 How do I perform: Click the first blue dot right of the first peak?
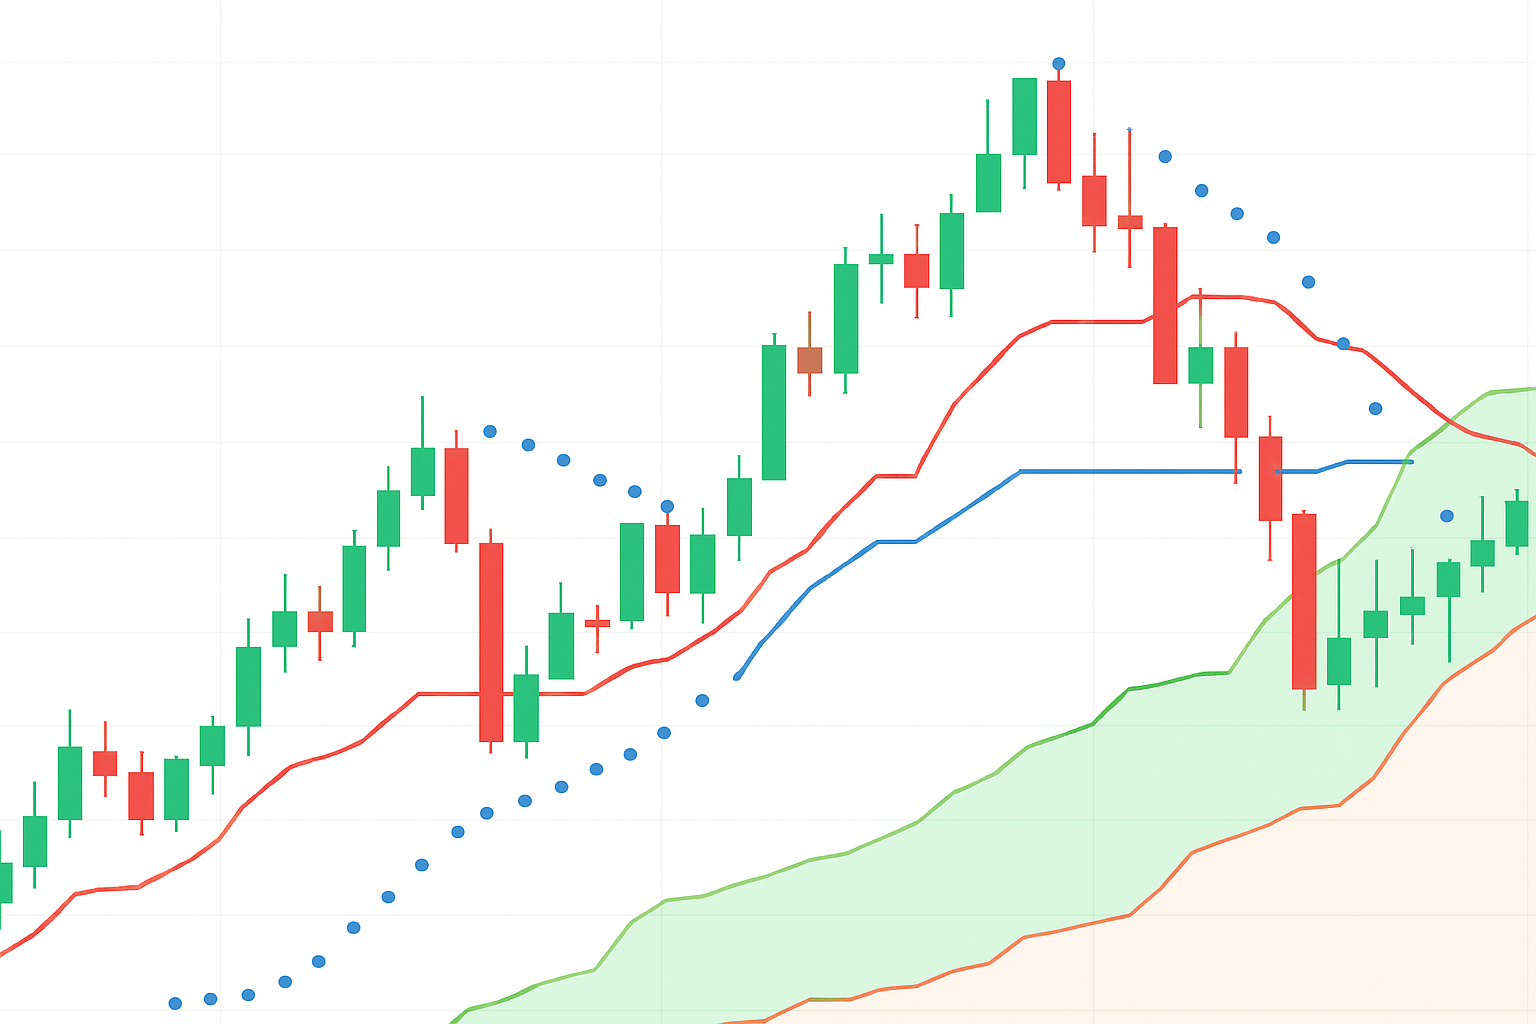pyautogui.click(x=490, y=431)
